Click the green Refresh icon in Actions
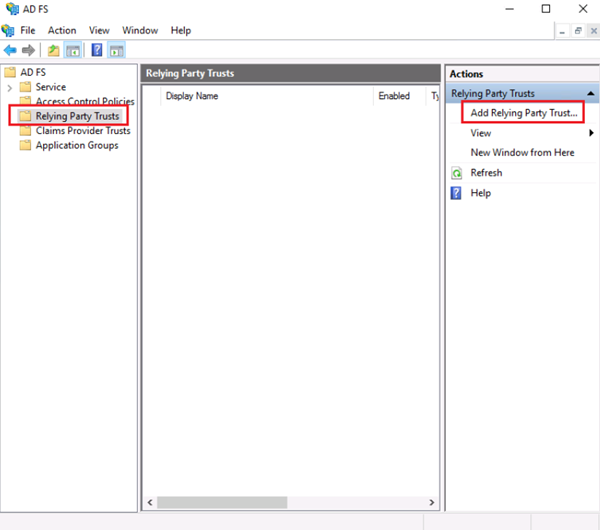600x530 pixels. (x=457, y=173)
